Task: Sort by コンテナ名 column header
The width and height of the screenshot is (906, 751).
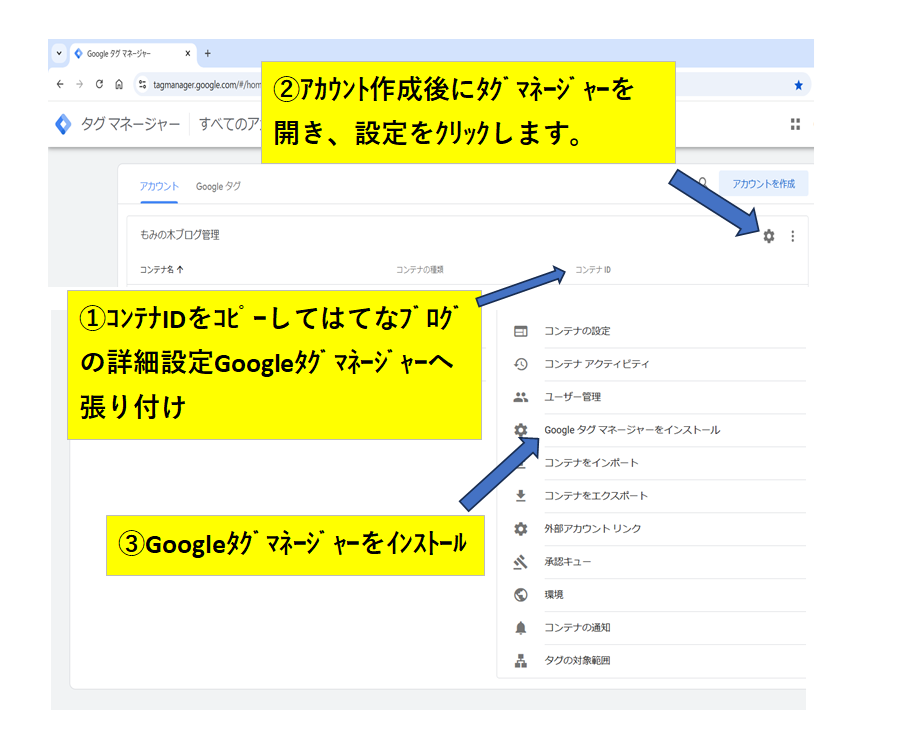Action: 161,270
